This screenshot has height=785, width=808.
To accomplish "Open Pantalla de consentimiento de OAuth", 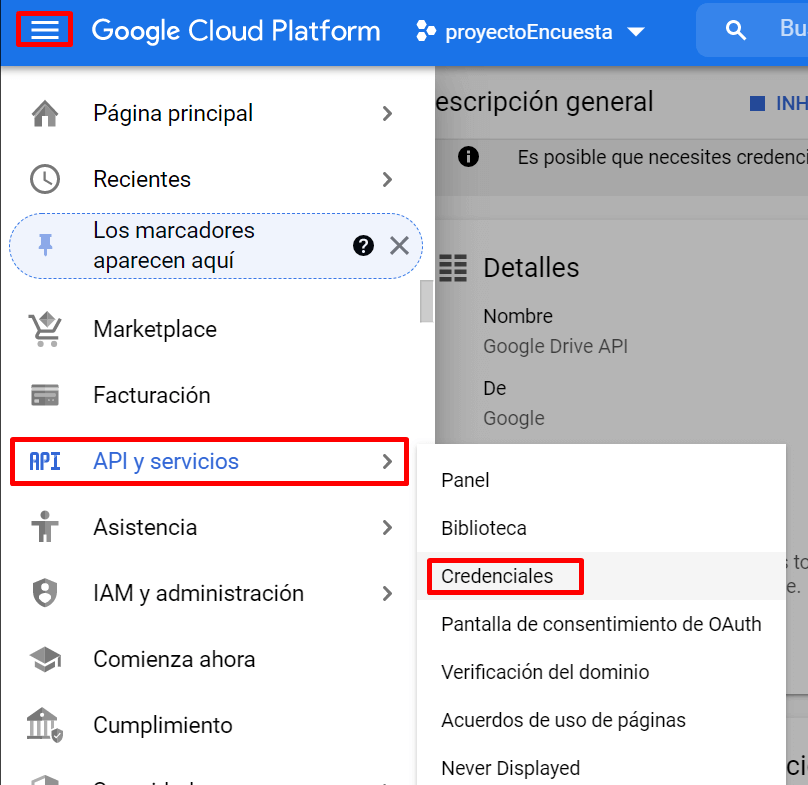I will click(601, 624).
